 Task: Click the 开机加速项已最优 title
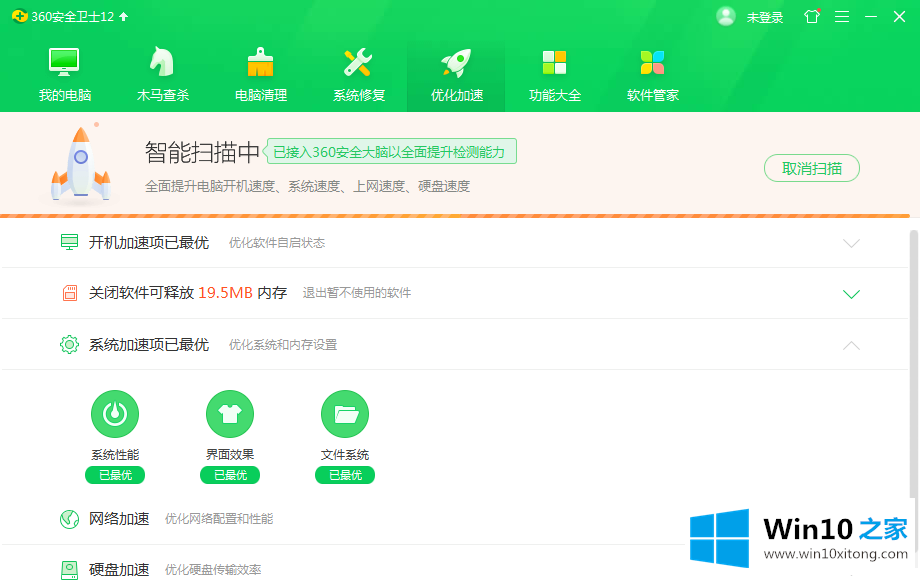point(148,243)
